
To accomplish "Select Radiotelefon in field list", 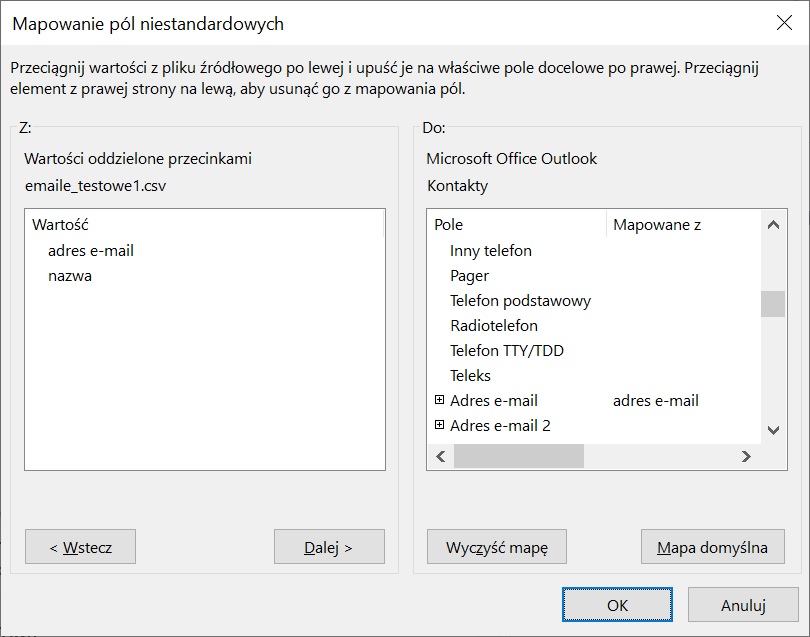I will point(494,325).
